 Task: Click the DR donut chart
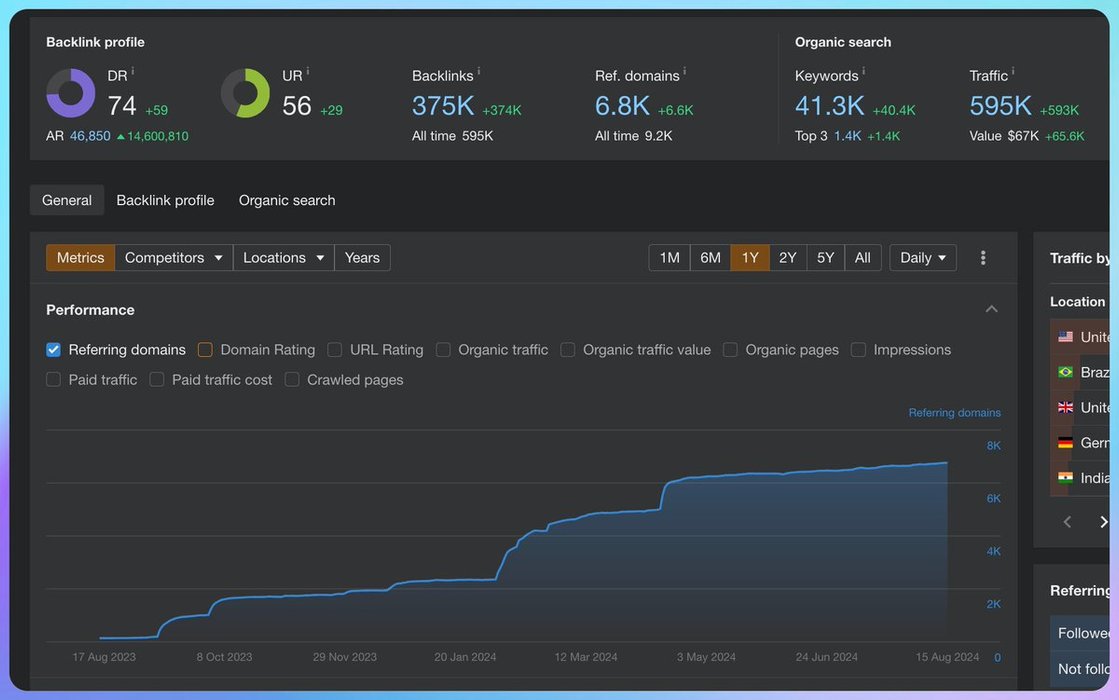pyautogui.click(x=71, y=94)
